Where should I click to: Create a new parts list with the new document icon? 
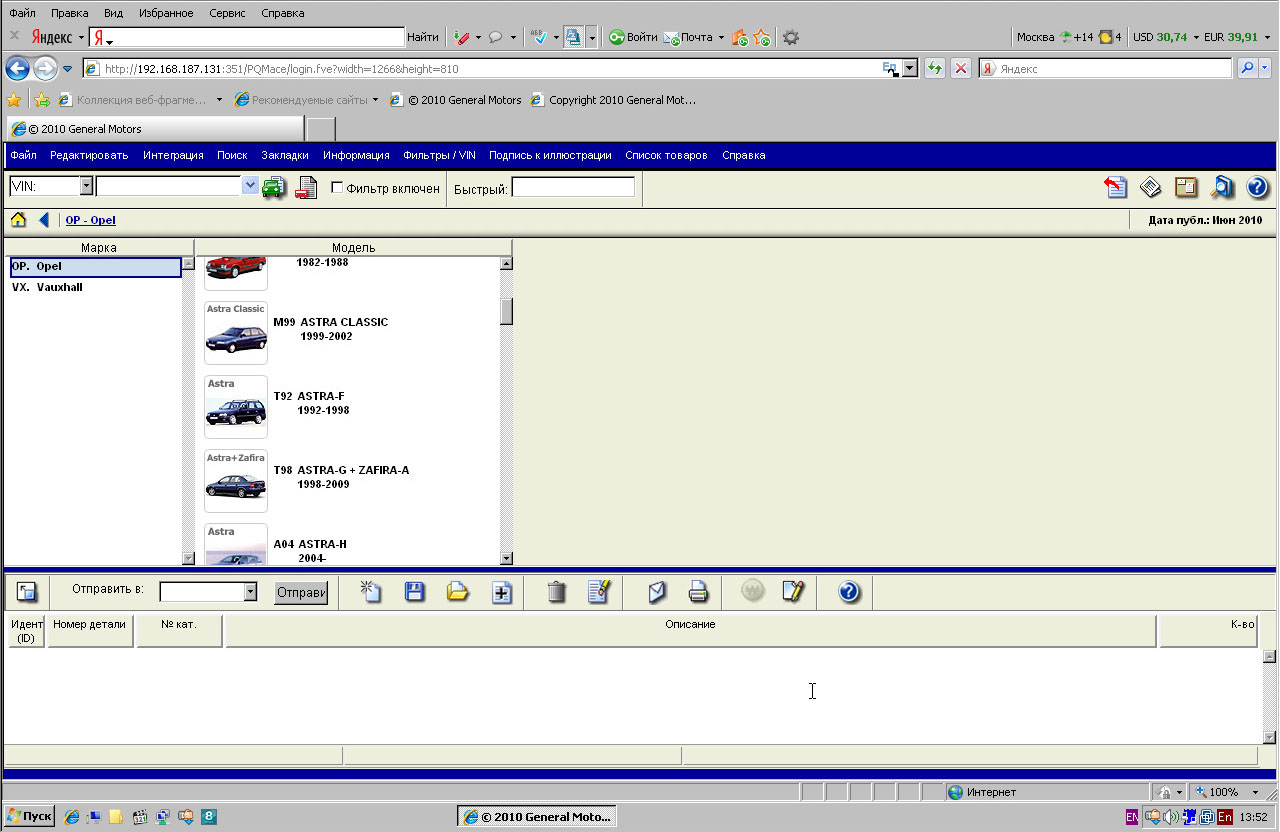pos(371,592)
